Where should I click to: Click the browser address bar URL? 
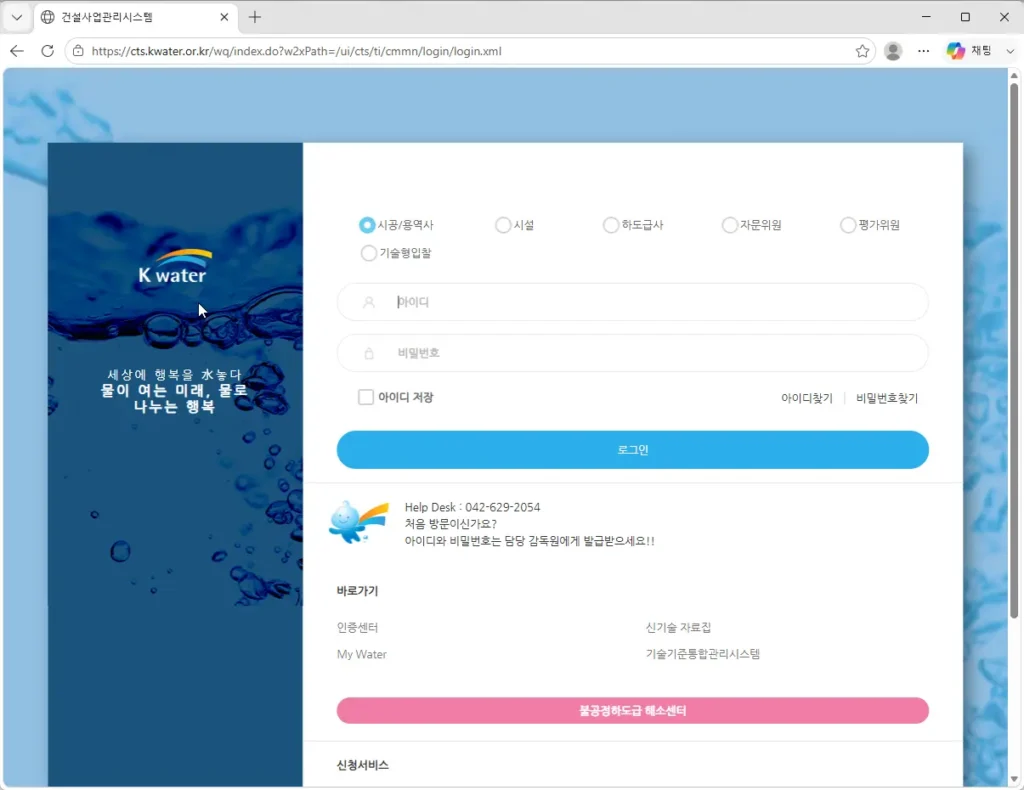(296, 51)
